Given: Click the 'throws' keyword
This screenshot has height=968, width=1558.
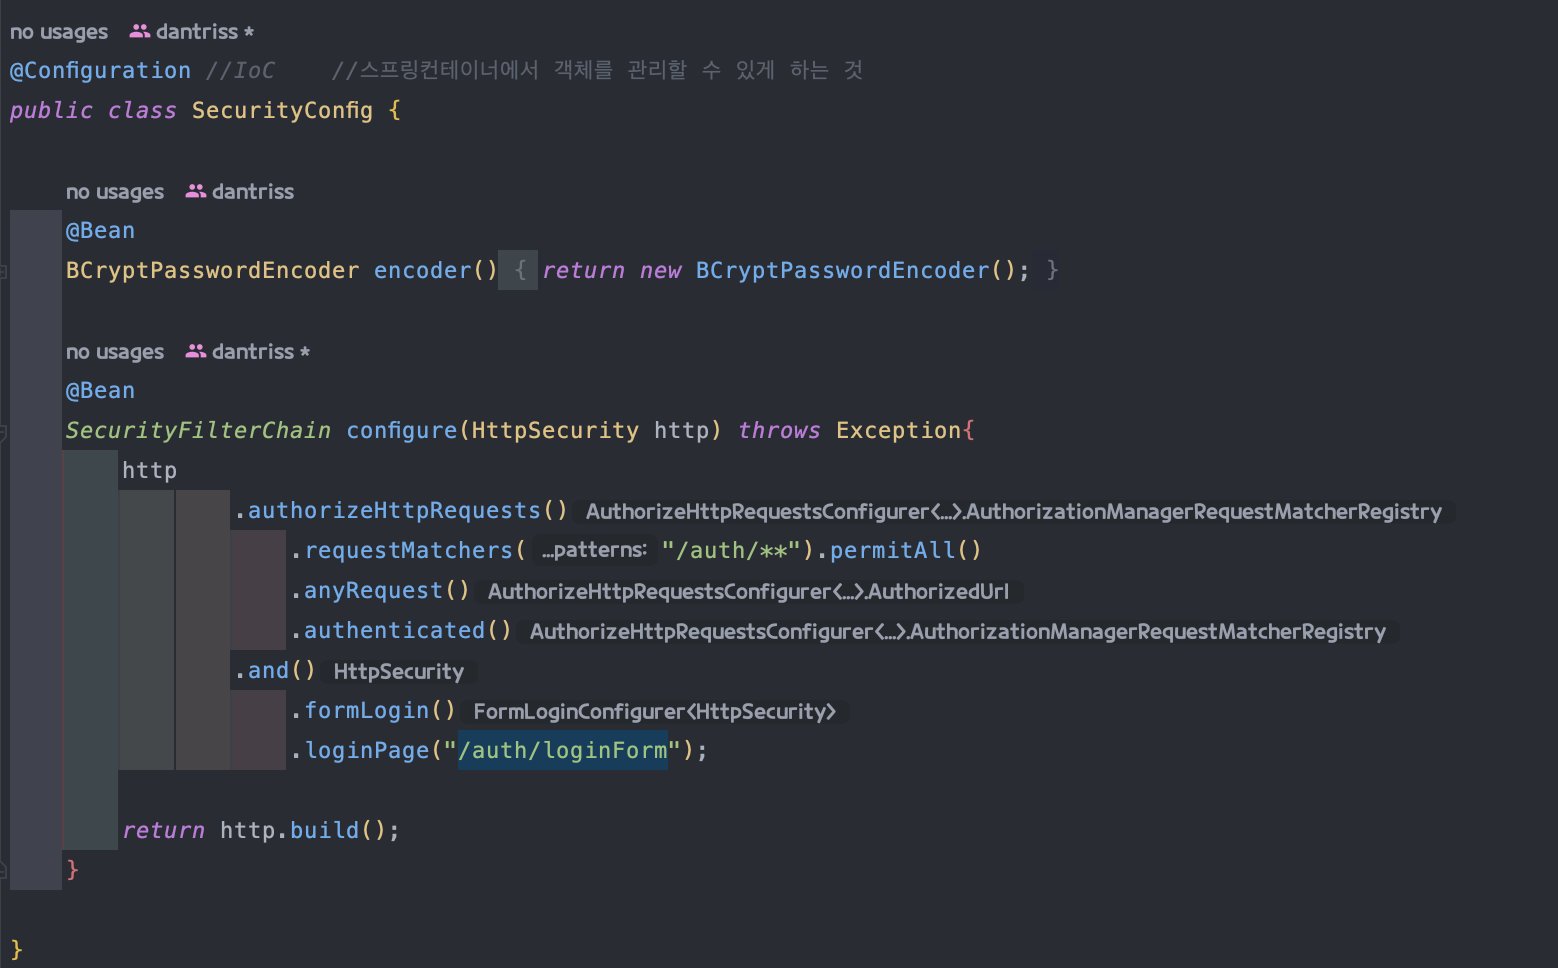Looking at the screenshot, I should tap(779, 431).
